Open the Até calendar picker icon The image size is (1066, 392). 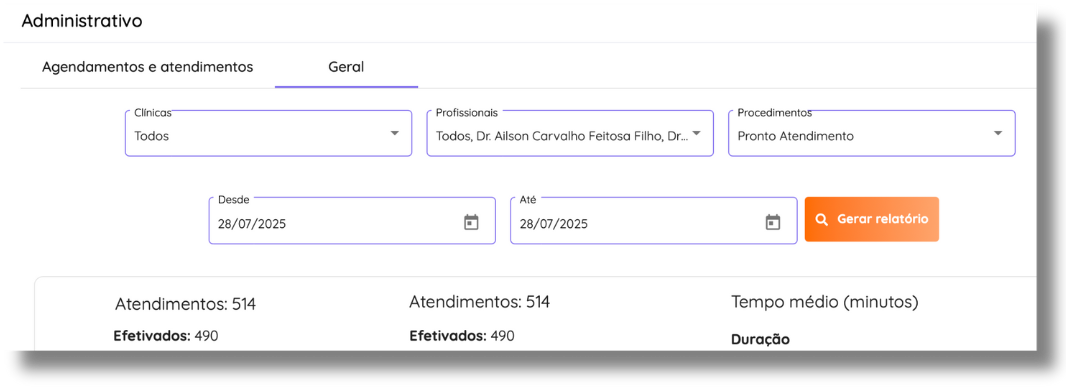click(x=773, y=222)
